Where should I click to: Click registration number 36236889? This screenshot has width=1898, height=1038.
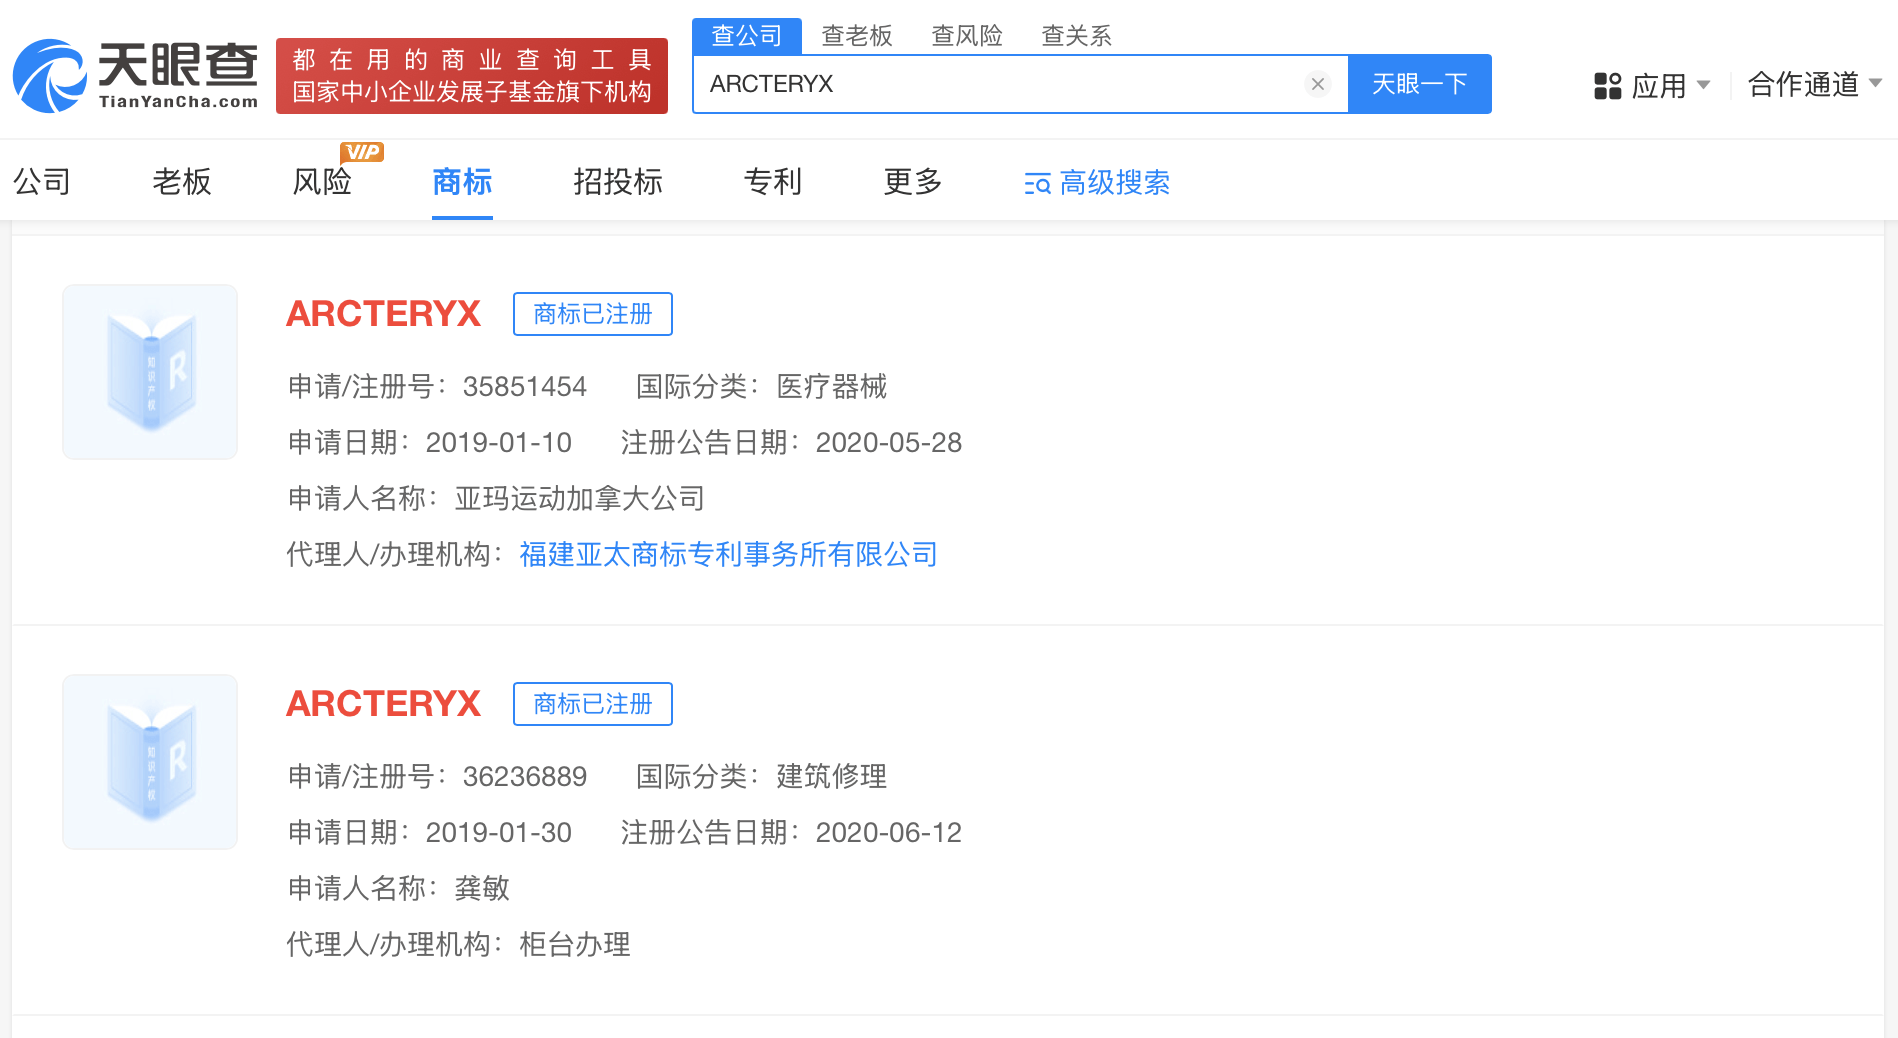coord(525,776)
